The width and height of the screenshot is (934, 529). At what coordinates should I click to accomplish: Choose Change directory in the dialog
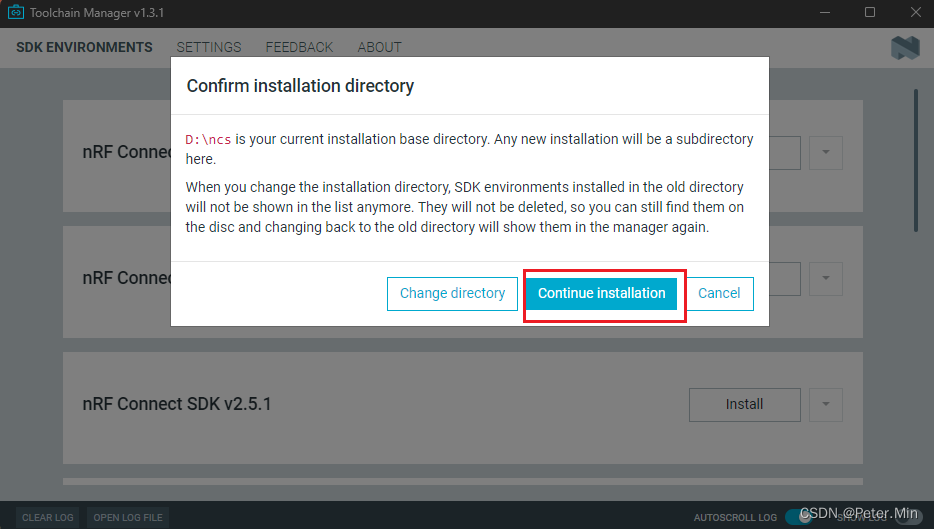tap(452, 294)
